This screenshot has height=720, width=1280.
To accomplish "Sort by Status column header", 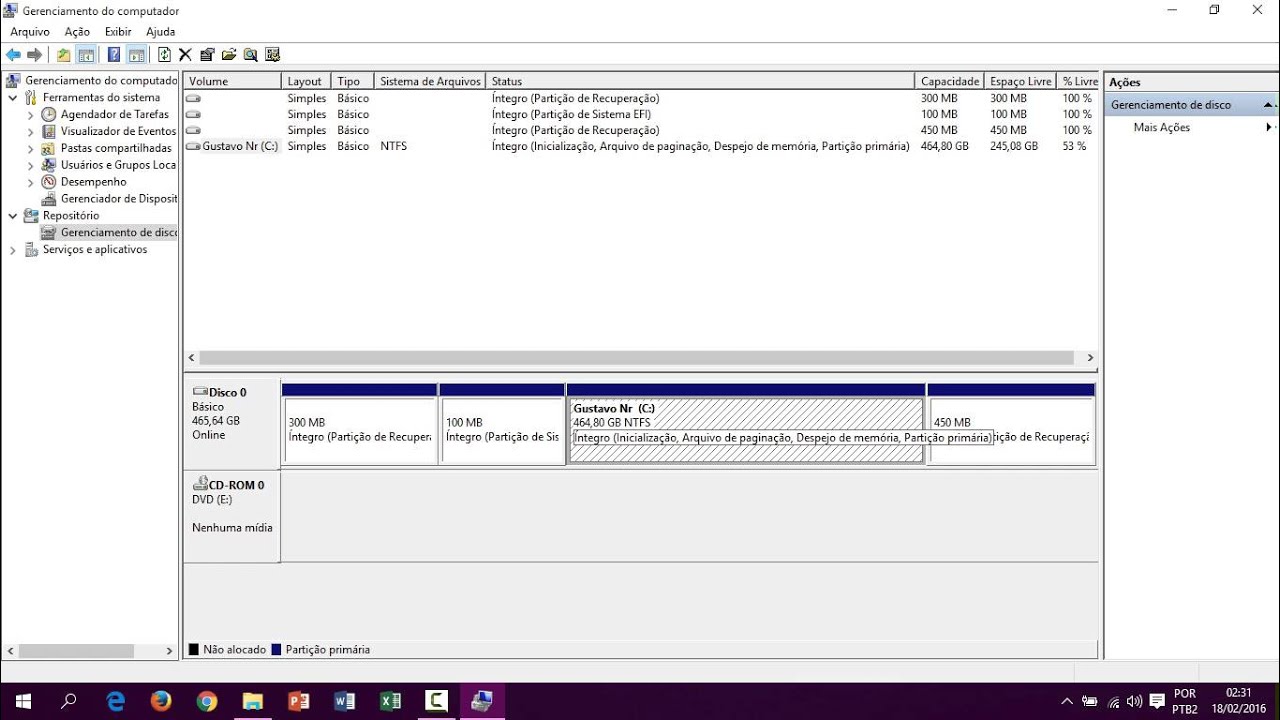I will [x=700, y=81].
